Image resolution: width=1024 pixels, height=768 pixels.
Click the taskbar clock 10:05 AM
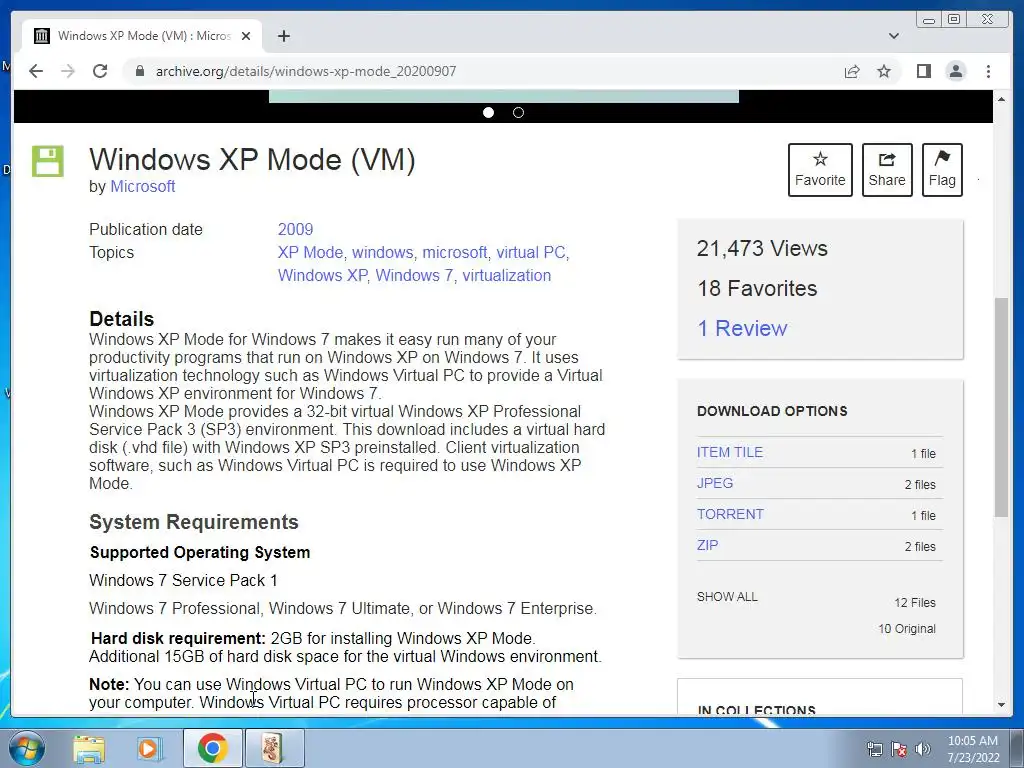(973, 741)
